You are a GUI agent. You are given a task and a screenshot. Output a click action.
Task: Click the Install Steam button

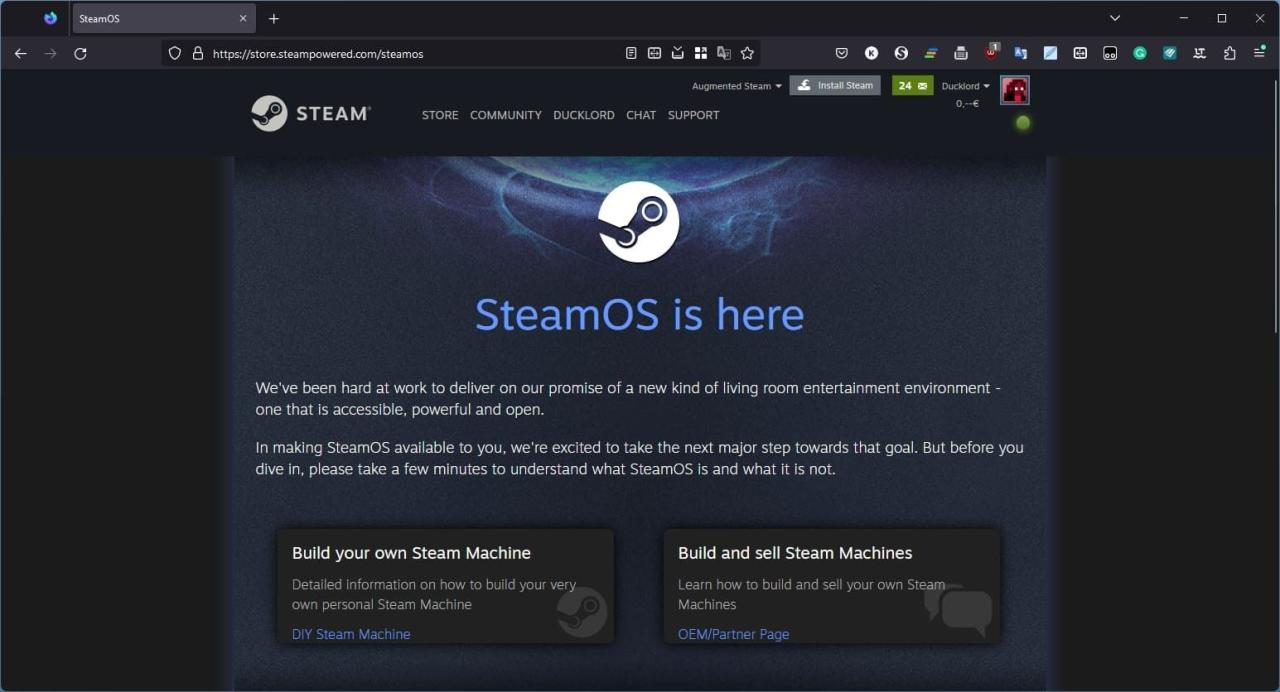coord(835,86)
